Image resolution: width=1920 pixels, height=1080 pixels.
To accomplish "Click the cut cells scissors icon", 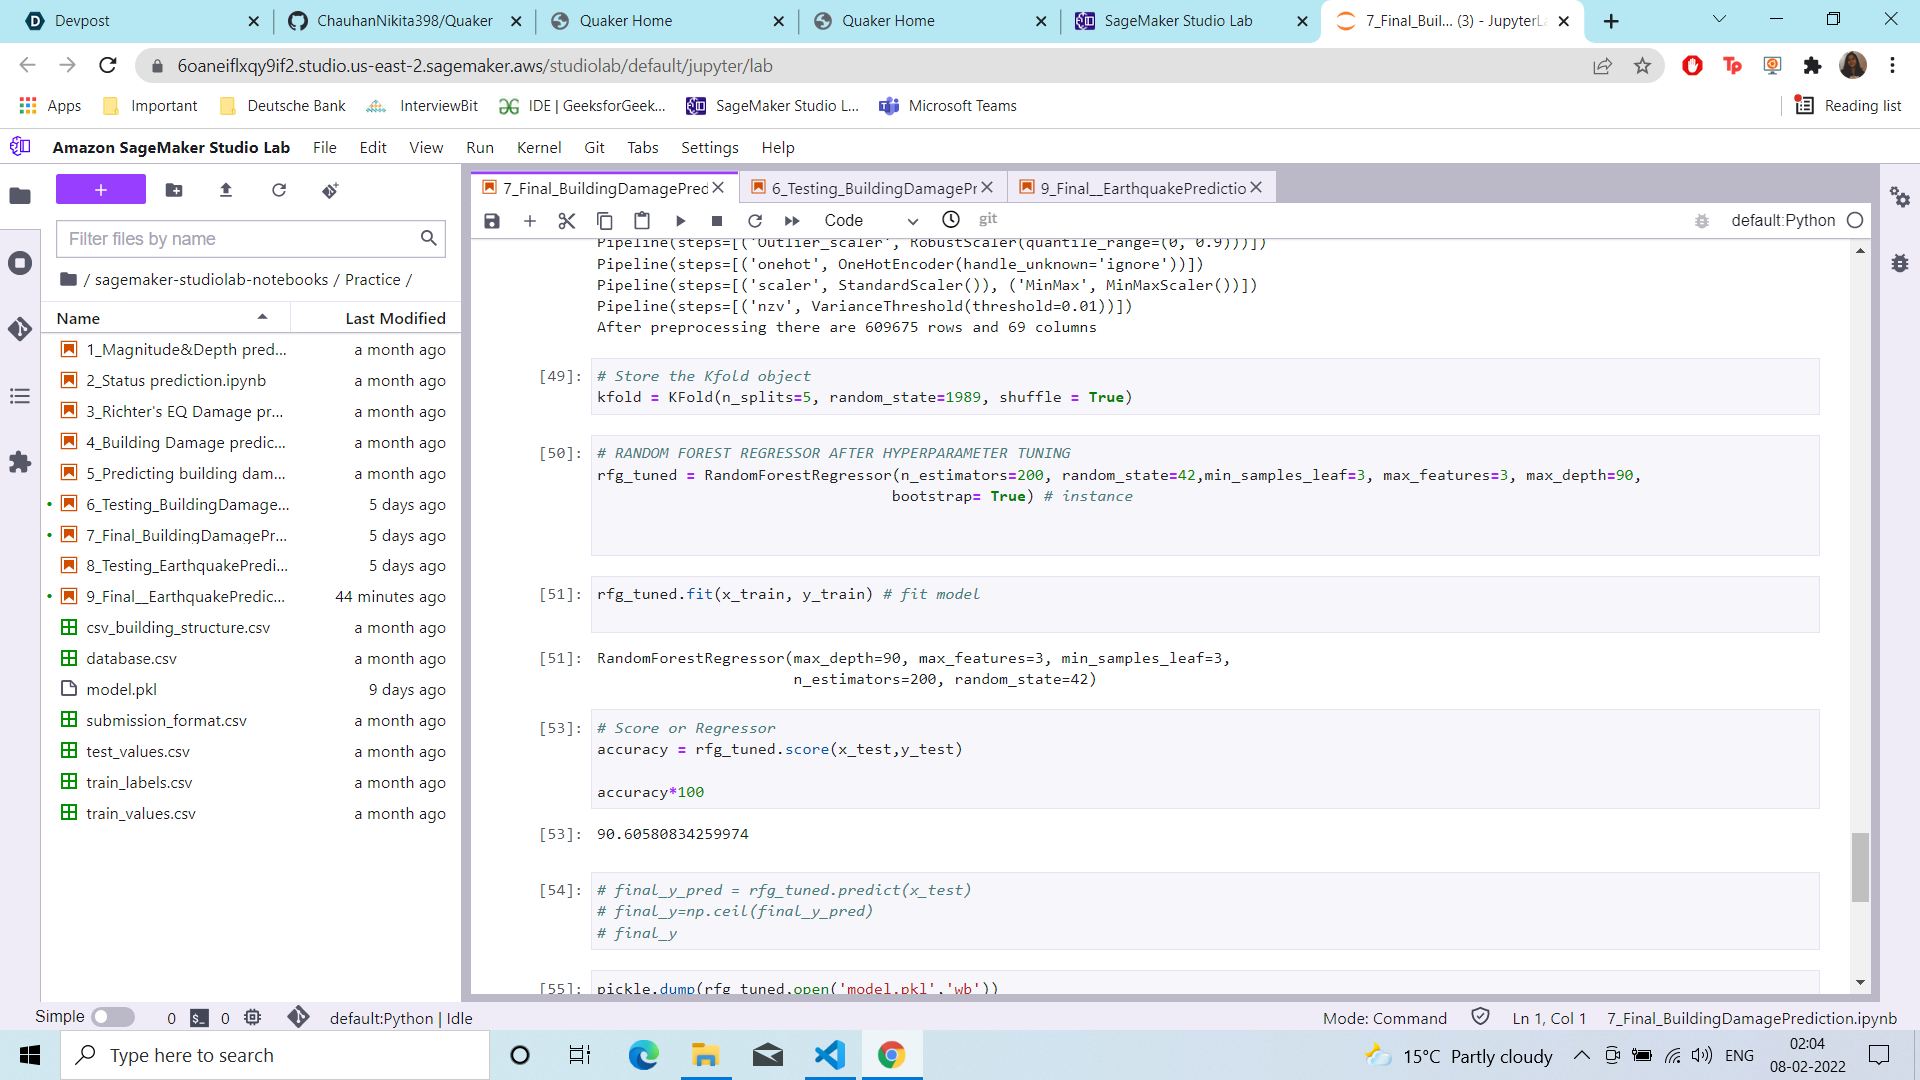I will click(x=567, y=221).
